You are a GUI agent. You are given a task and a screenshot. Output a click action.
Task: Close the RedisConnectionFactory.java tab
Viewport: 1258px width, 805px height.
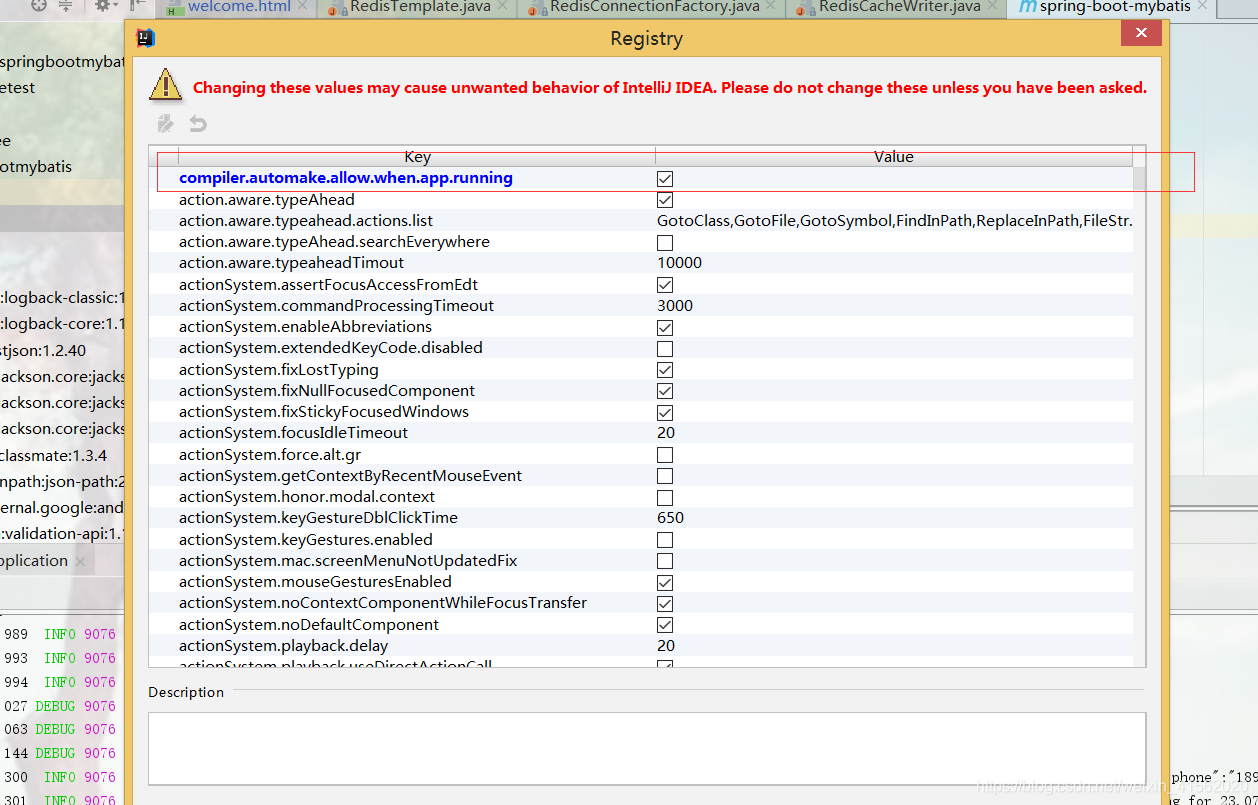coord(772,7)
